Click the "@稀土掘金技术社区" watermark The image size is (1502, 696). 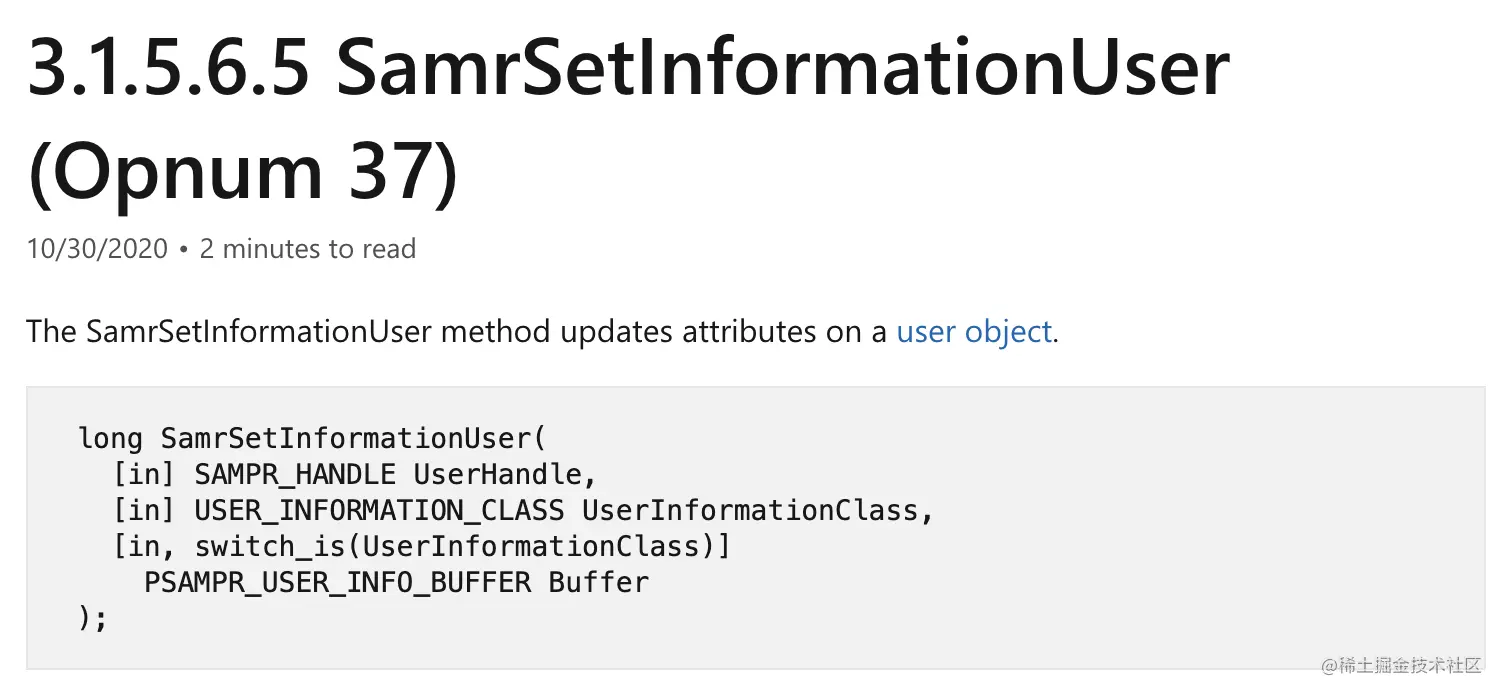[x=1401, y=665]
